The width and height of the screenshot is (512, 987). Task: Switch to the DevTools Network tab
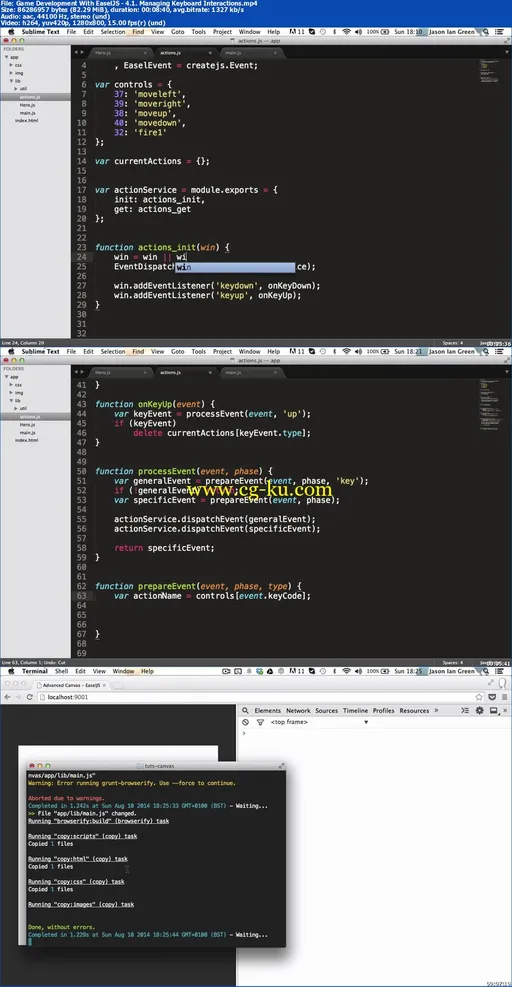click(x=299, y=711)
